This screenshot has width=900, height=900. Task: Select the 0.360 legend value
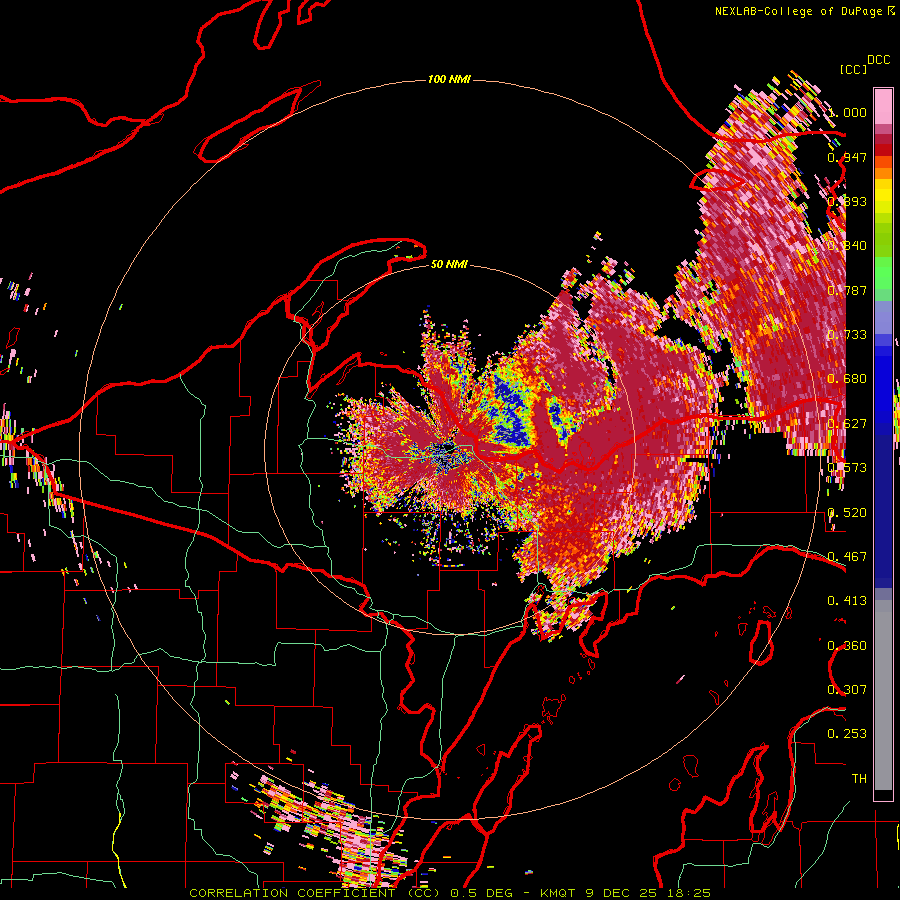[x=847, y=646]
